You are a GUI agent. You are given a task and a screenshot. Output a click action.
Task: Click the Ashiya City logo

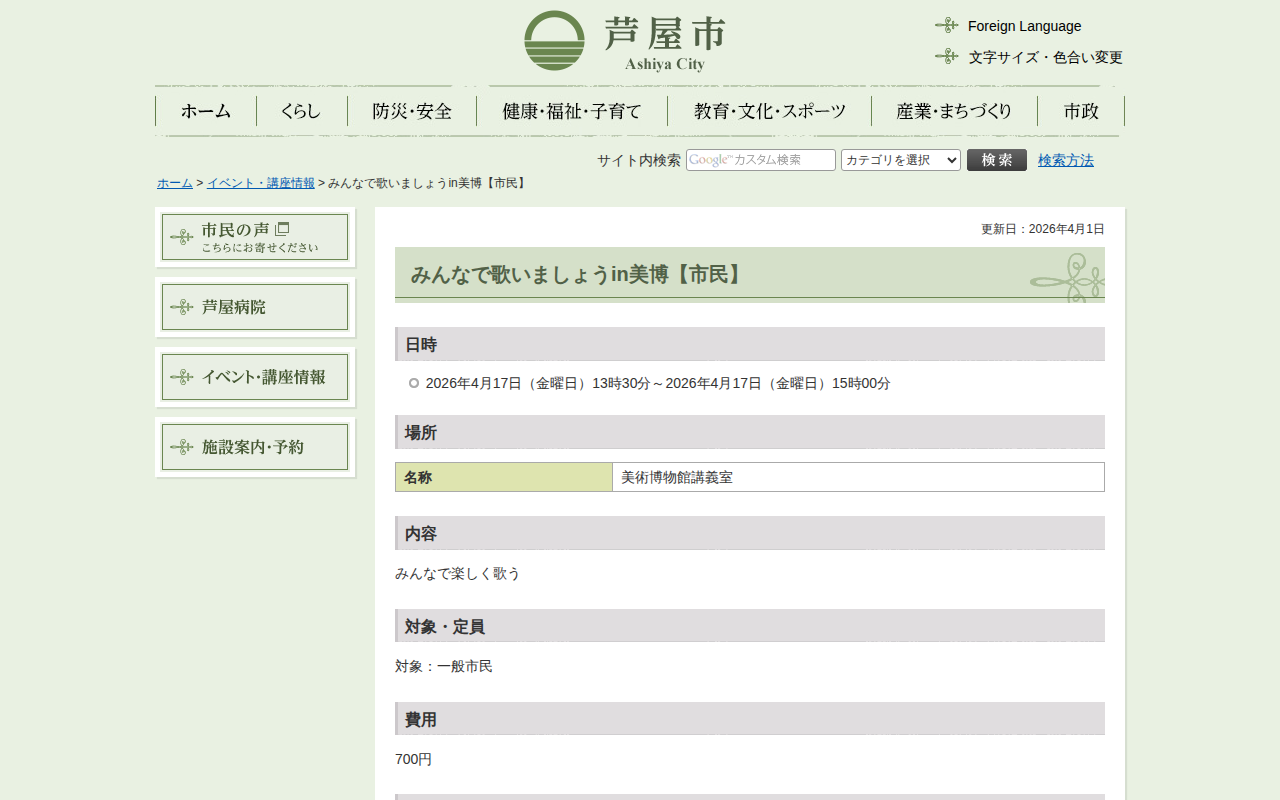(x=624, y=41)
